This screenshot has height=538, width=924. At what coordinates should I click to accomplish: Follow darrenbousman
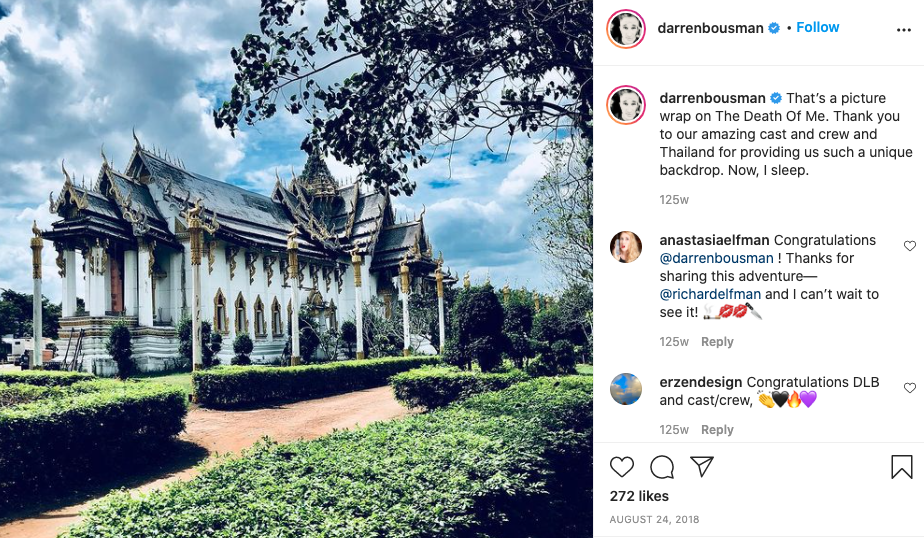tap(817, 28)
